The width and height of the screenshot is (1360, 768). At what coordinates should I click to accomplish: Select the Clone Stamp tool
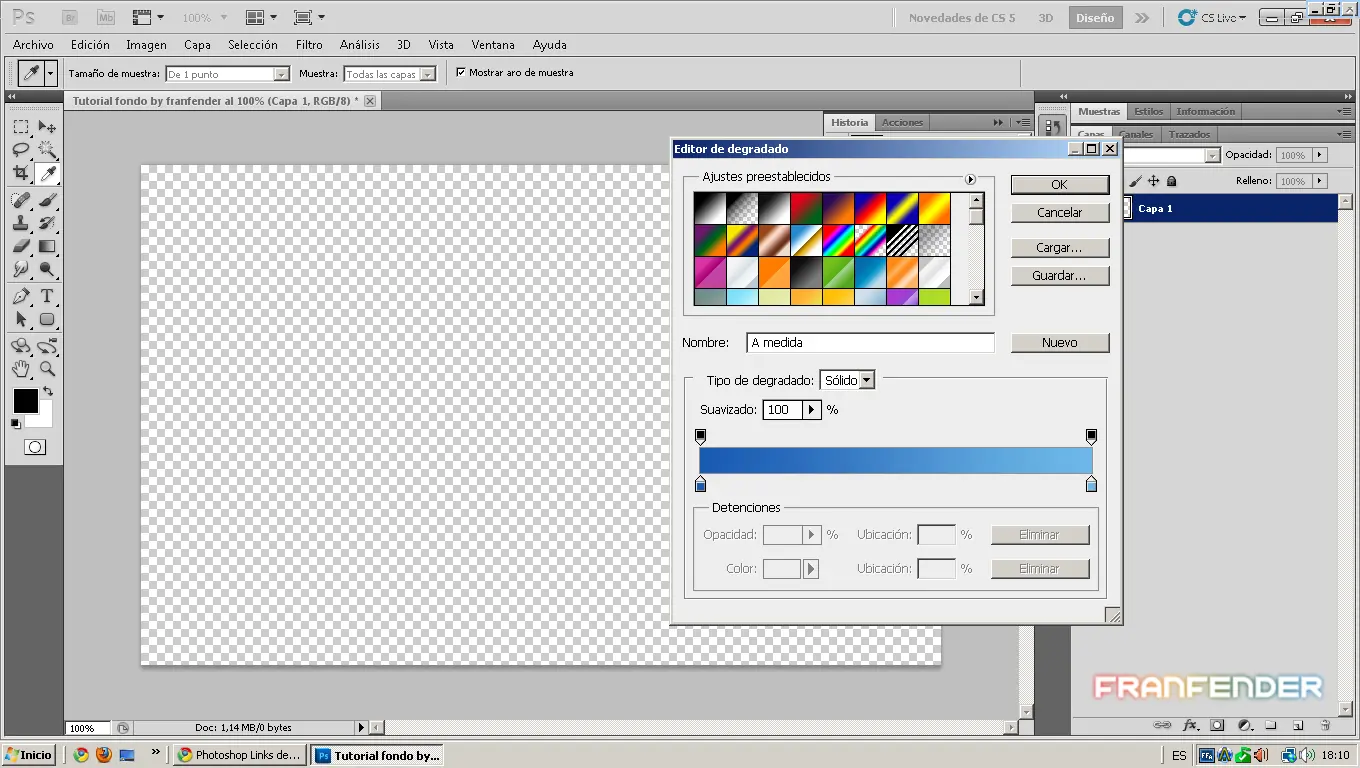click(21, 223)
